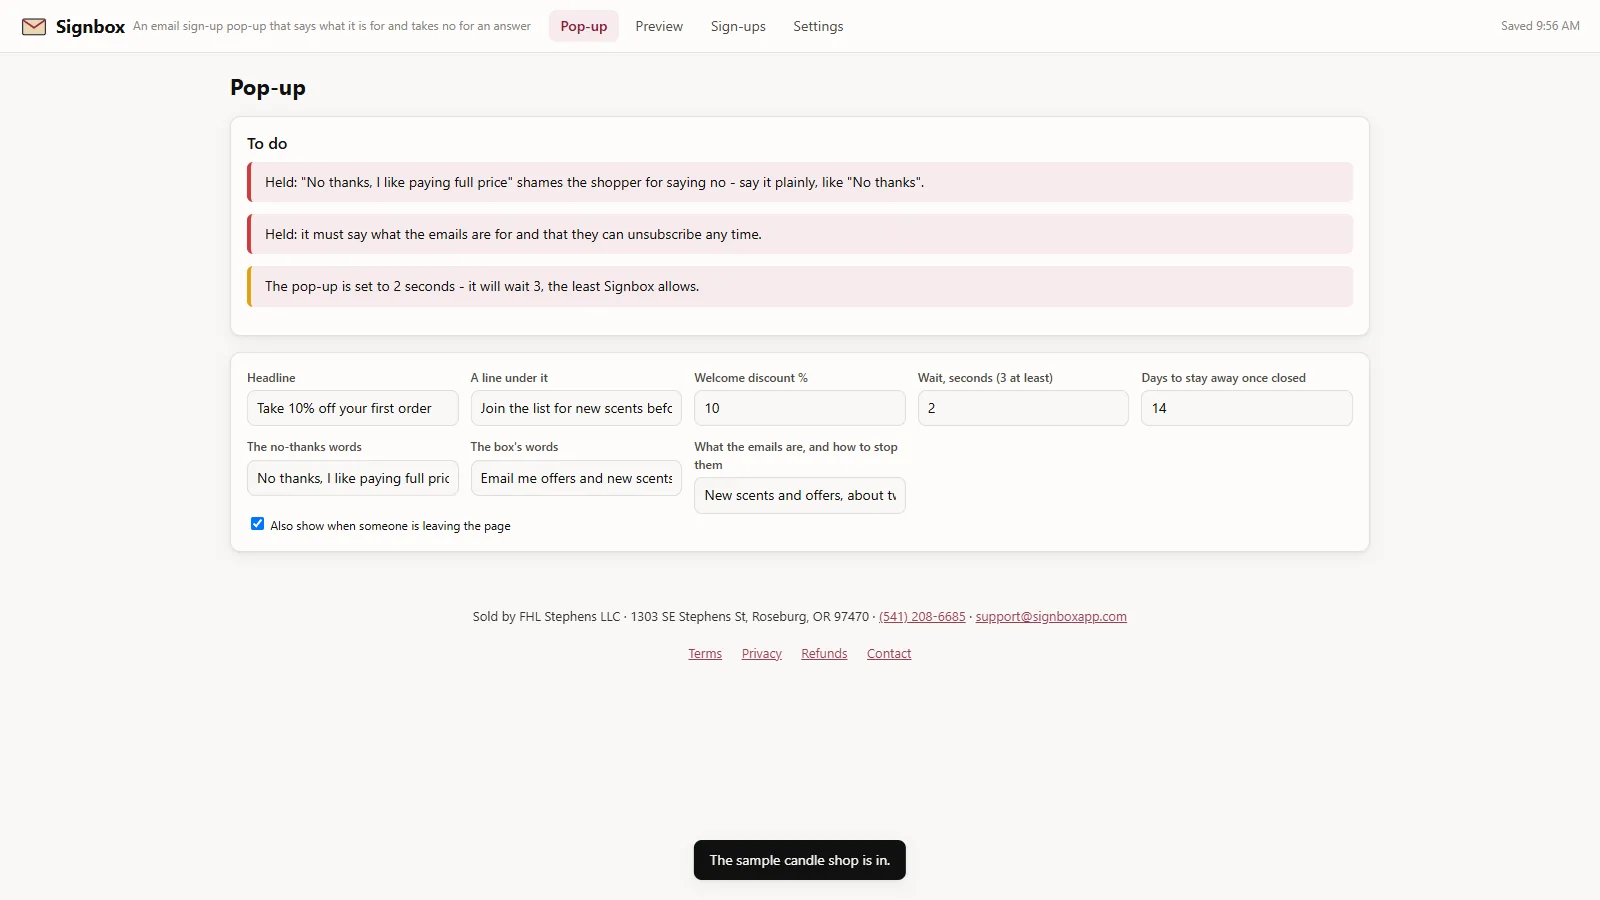This screenshot has height=900, width=1600.
Task: Select the Pop-up tab
Action: point(584,26)
